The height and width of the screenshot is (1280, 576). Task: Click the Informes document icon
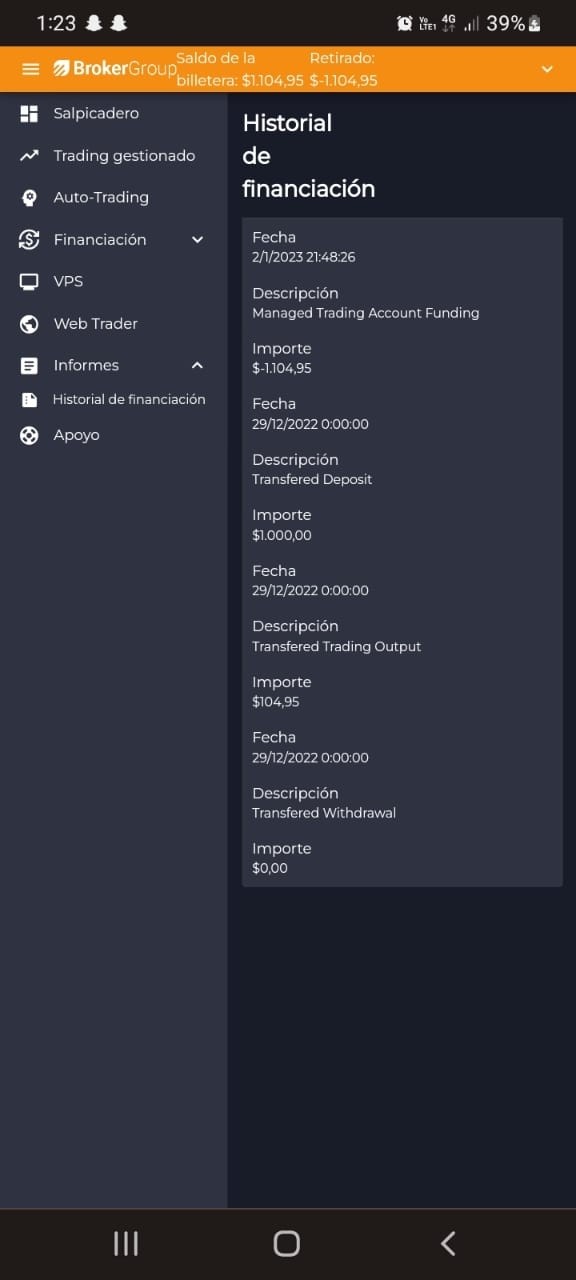pyautogui.click(x=29, y=366)
